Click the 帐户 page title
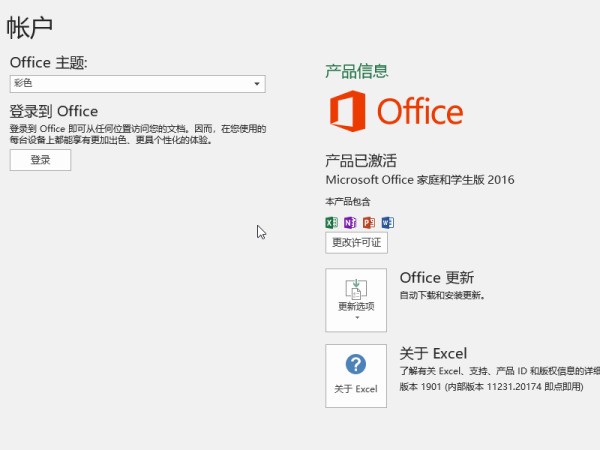Image resolution: width=600 pixels, height=450 pixels. tap(29, 28)
